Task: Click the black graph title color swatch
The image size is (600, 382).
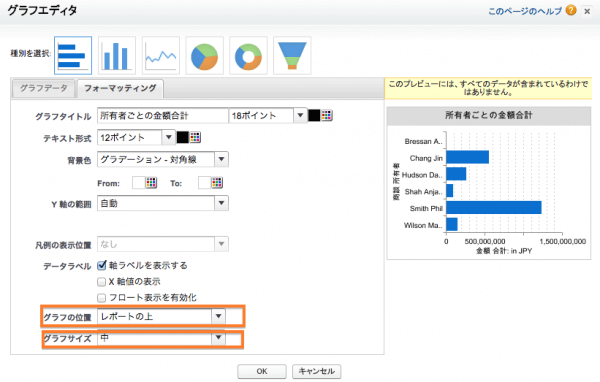Action: pyautogui.click(x=314, y=116)
